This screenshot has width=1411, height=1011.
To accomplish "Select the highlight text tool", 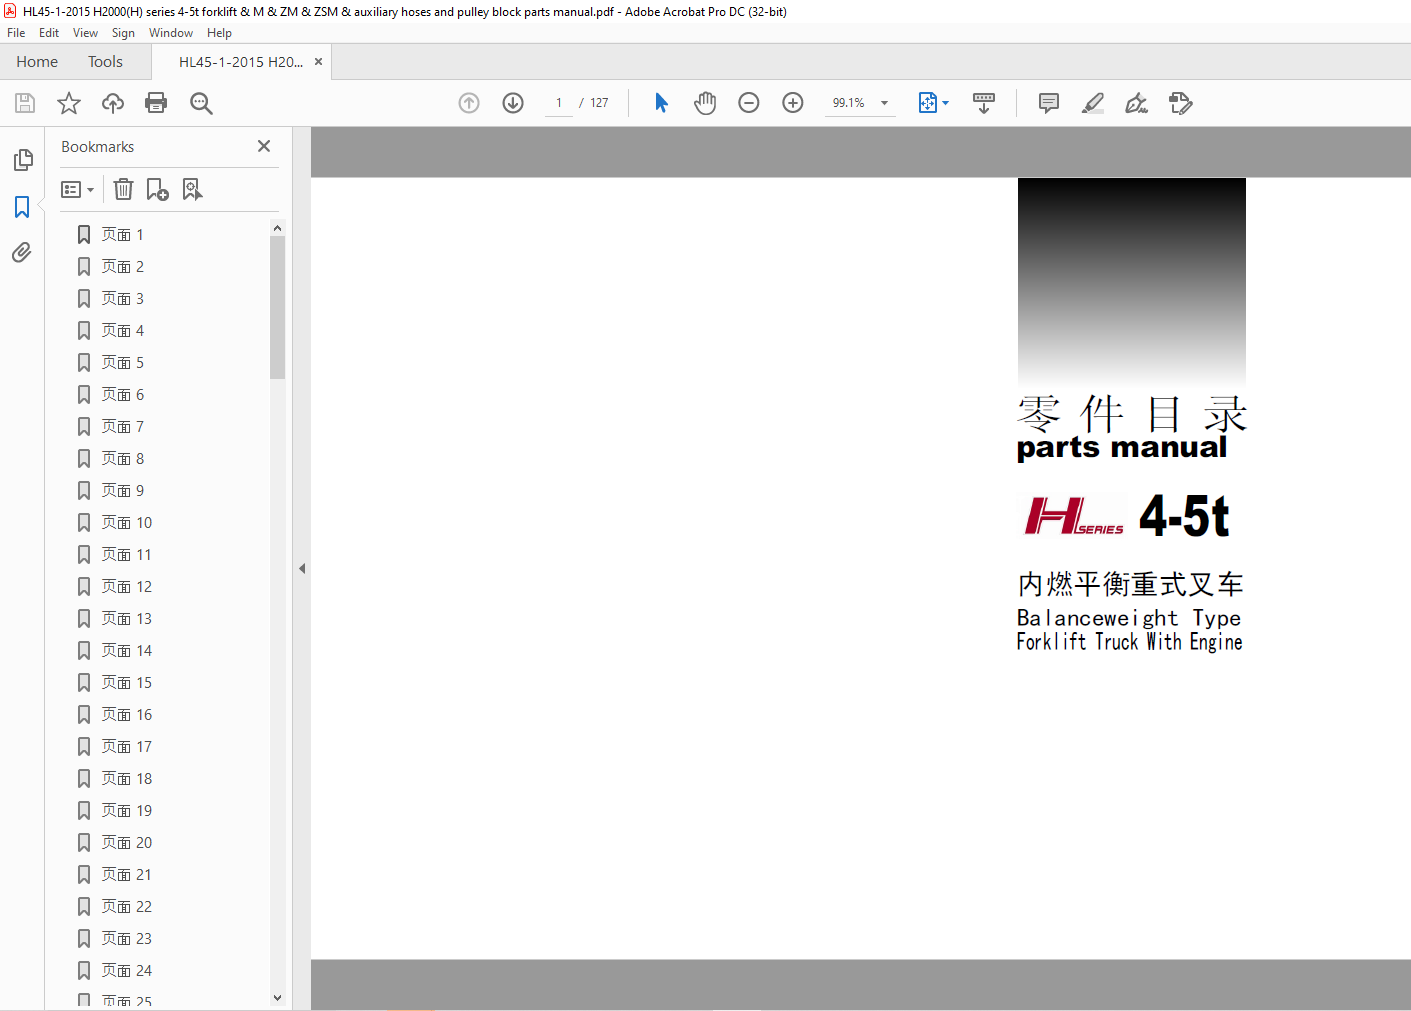I will click(x=1093, y=103).
